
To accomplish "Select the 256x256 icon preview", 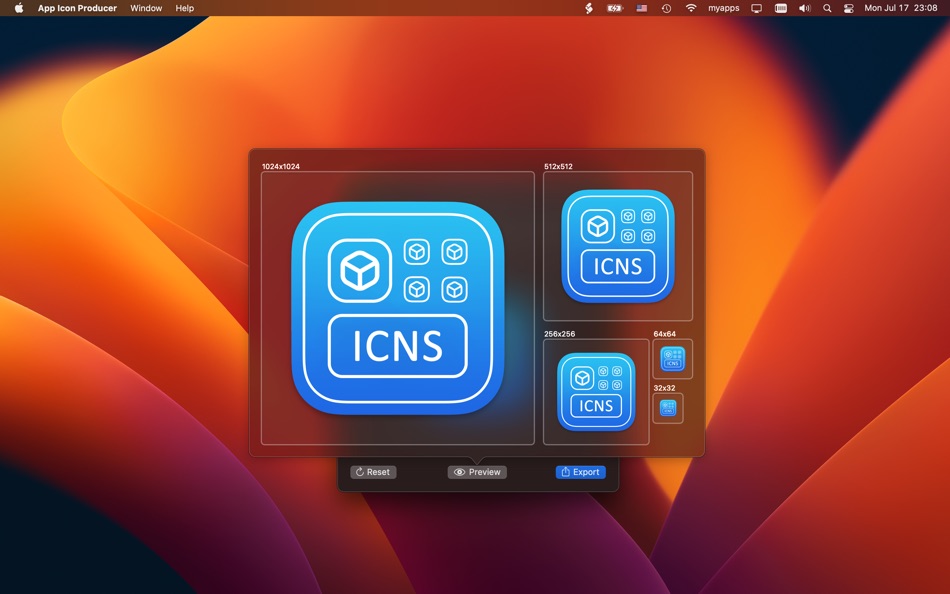I will coord(596,392).
